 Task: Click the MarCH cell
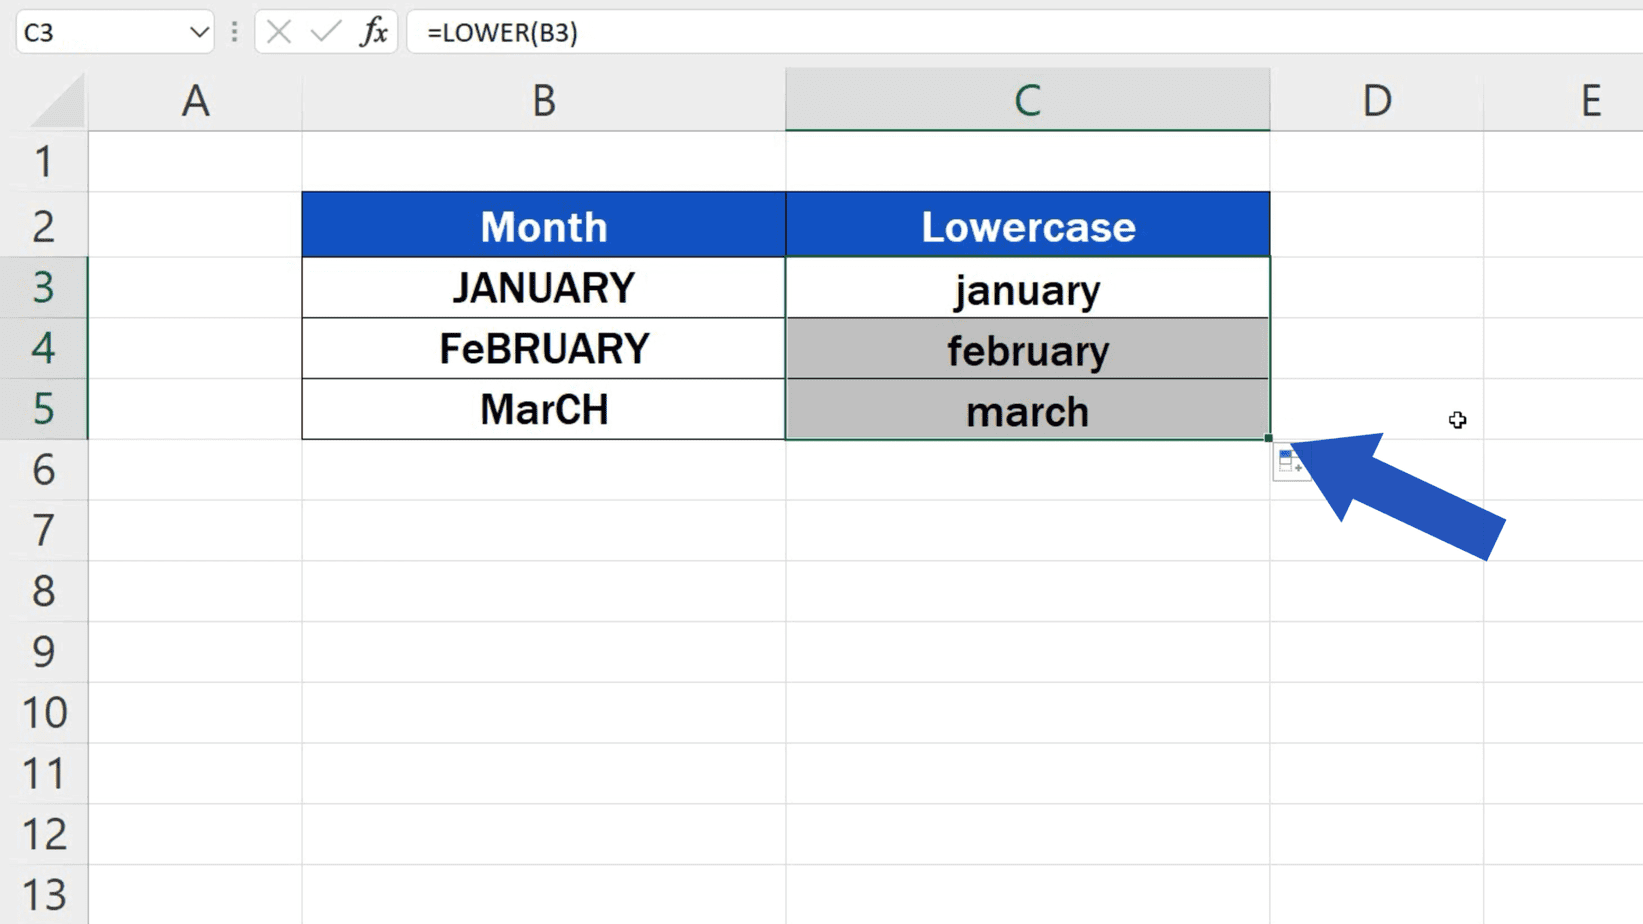543,410
